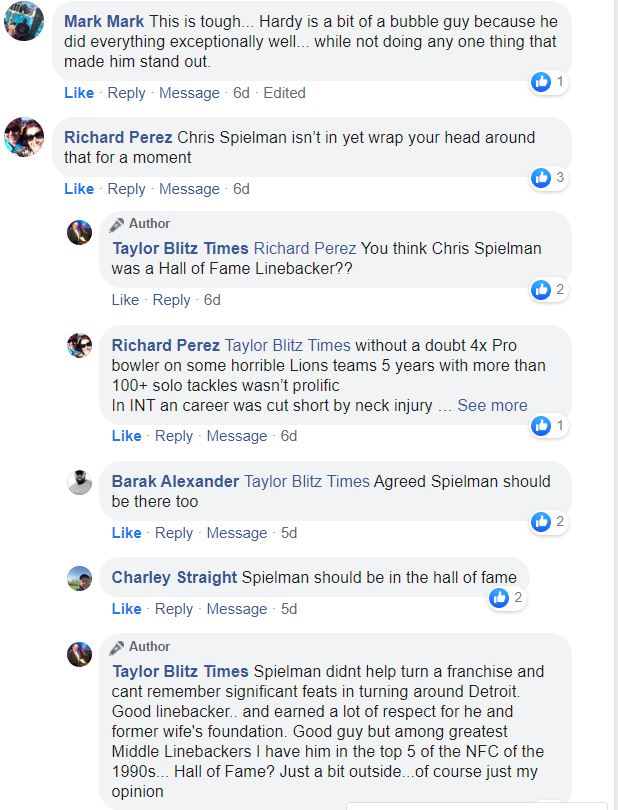Reply to Charley Straight's comment

[x=175, y=608]
